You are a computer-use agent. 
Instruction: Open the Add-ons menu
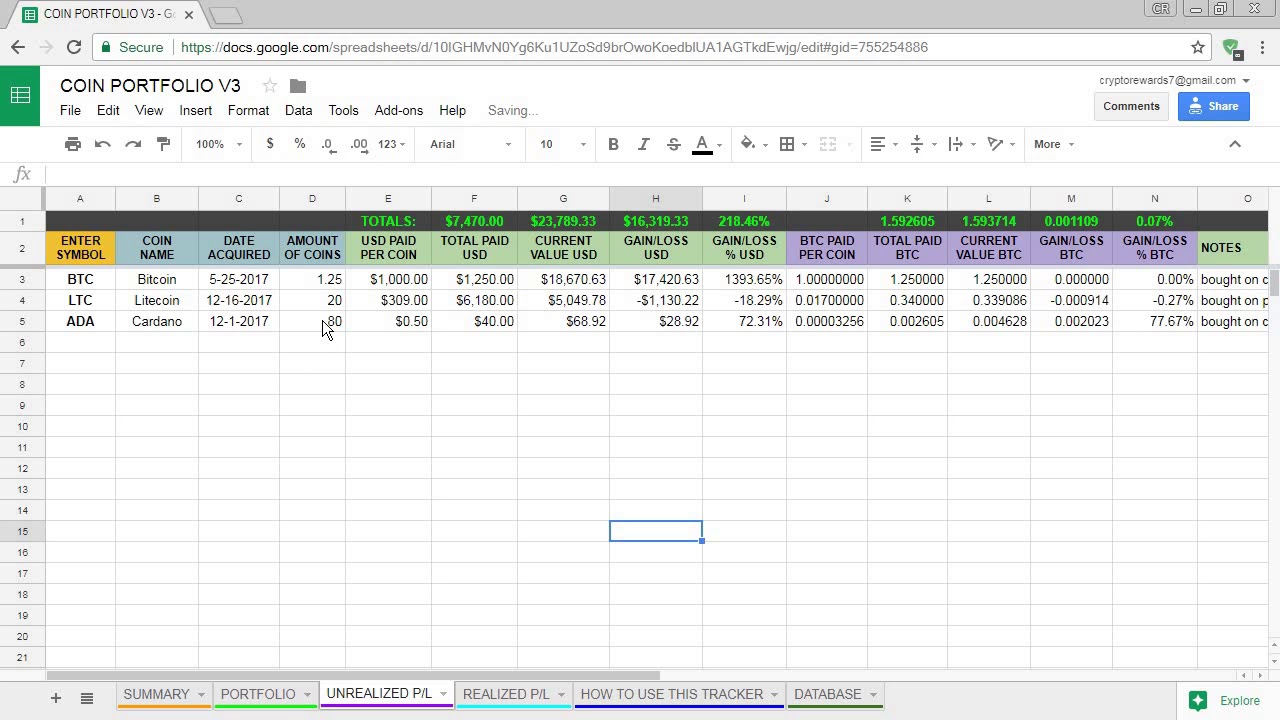point(398,110)
